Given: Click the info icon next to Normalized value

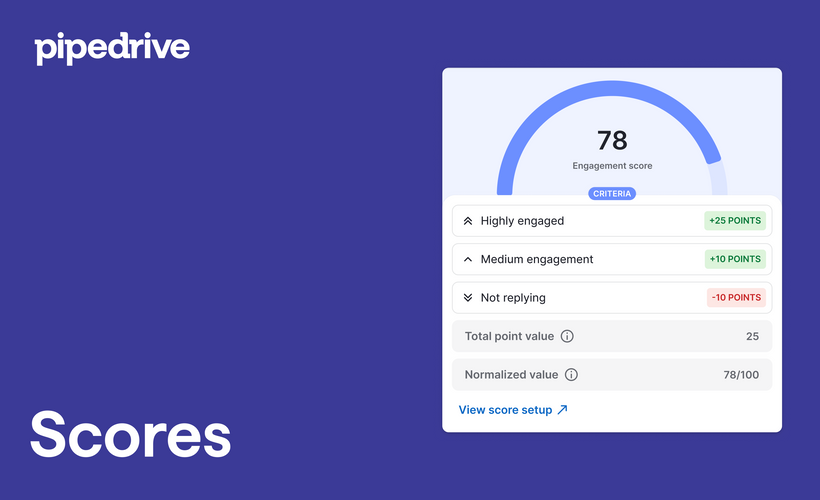Looking at the screenshot, I should [x=572, y=375].
